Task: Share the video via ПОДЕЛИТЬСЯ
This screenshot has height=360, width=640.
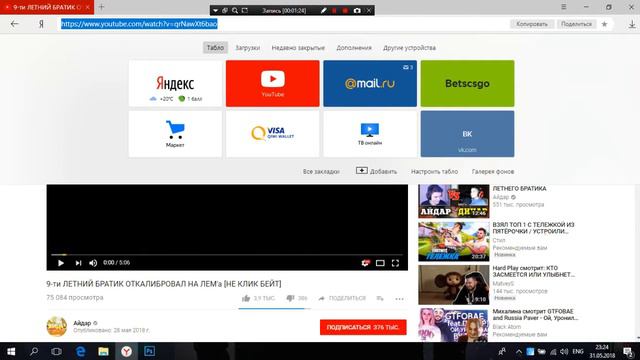Action: click(342, 298)
